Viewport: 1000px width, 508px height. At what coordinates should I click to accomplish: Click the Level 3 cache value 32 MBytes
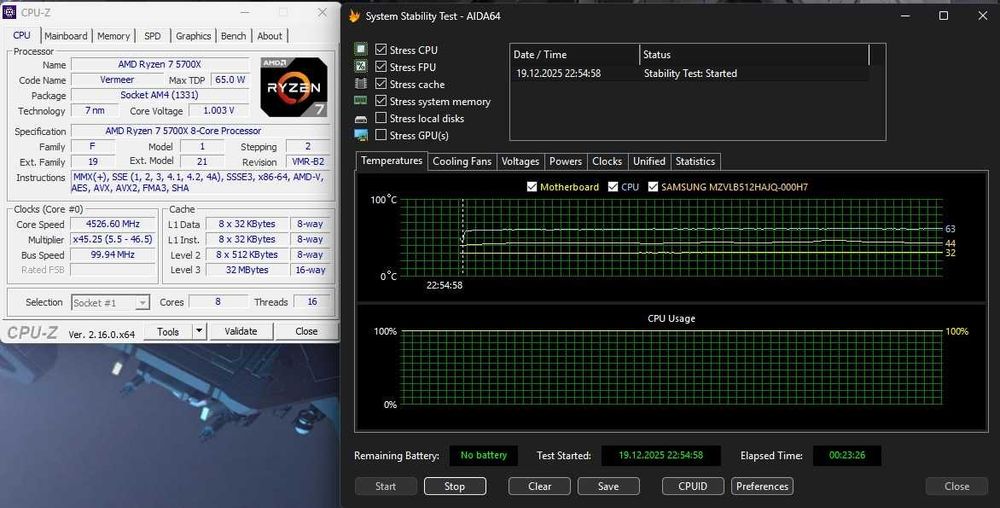(x=247, y=270)
